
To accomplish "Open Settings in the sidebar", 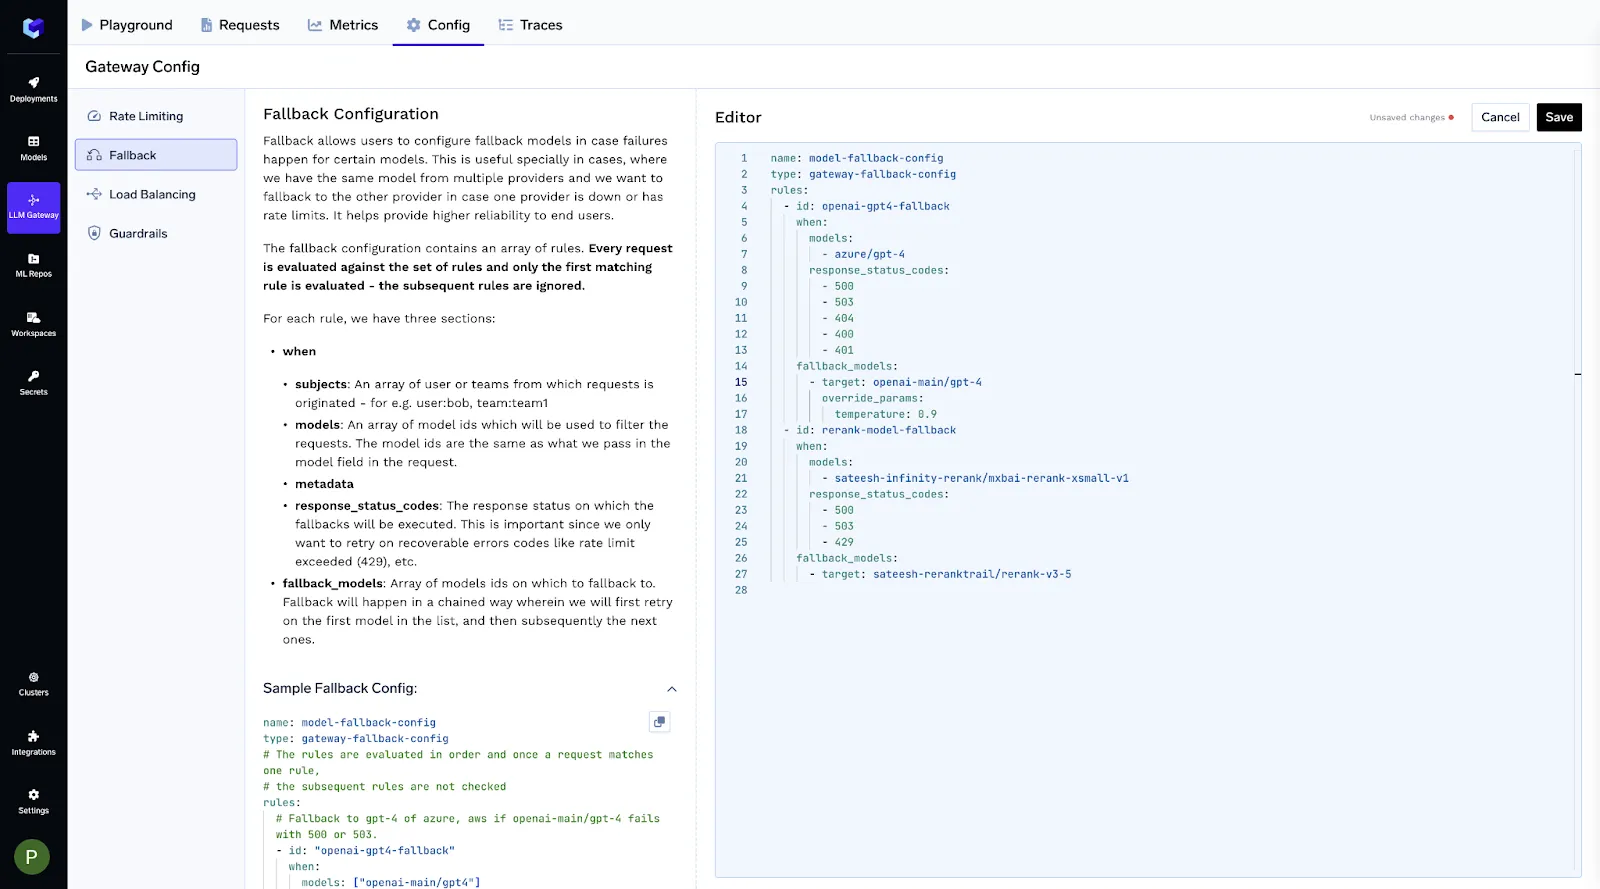I will click(x=33, y=802).
